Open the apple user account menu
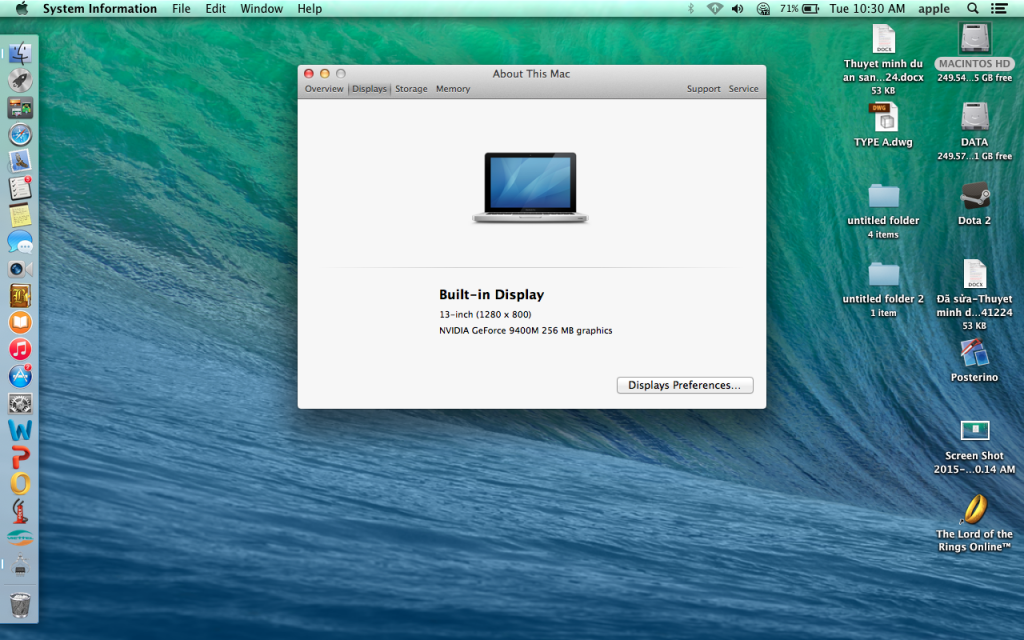Screen dimensions: 1024x640 coord(934,8)
